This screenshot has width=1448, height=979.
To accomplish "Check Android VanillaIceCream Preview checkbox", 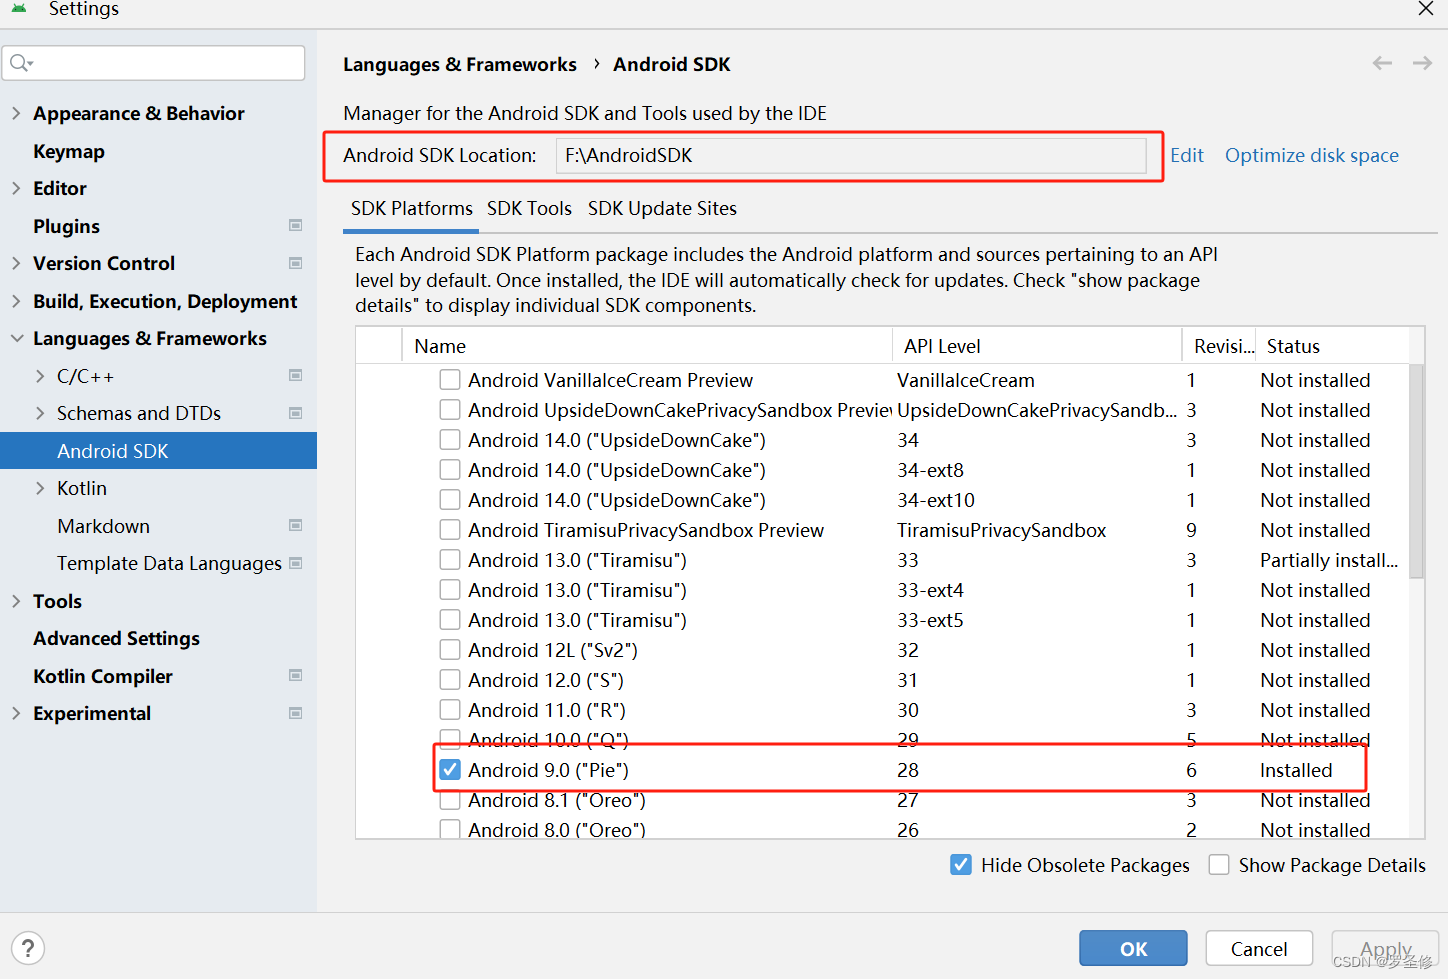I will pyautogui.click(x=450, y=380).
